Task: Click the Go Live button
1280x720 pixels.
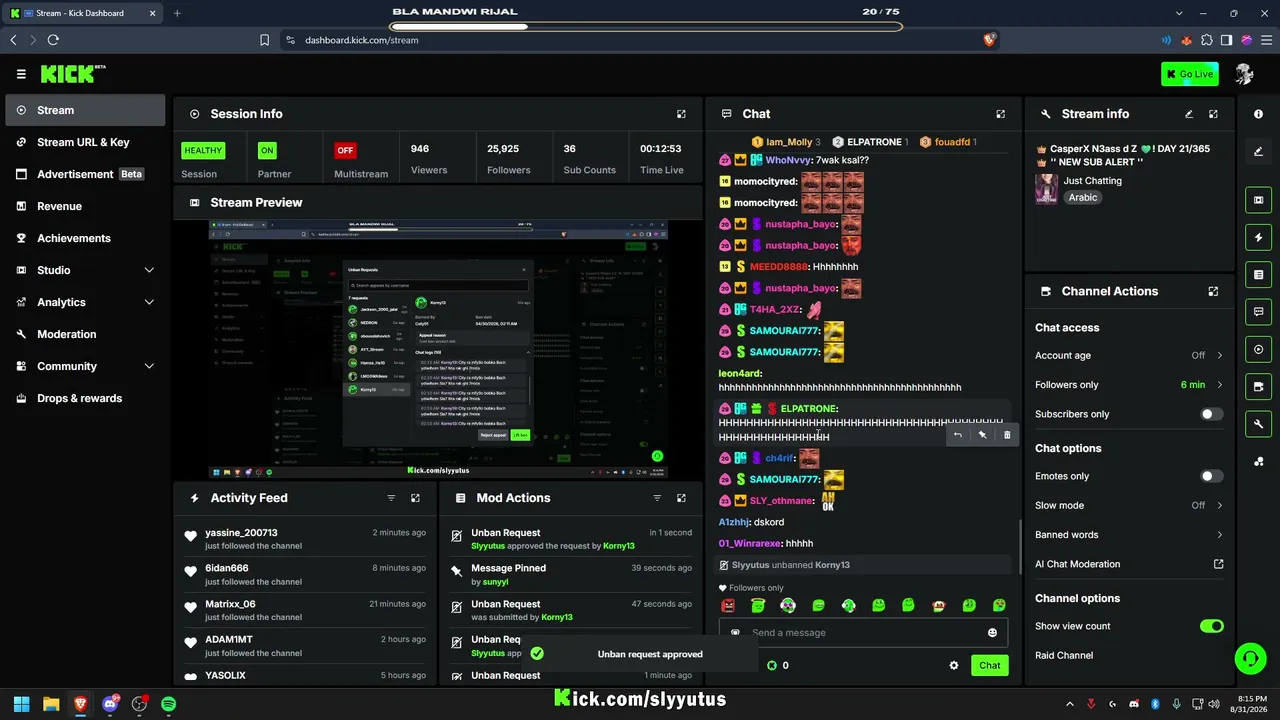Action: [1190, 74]
